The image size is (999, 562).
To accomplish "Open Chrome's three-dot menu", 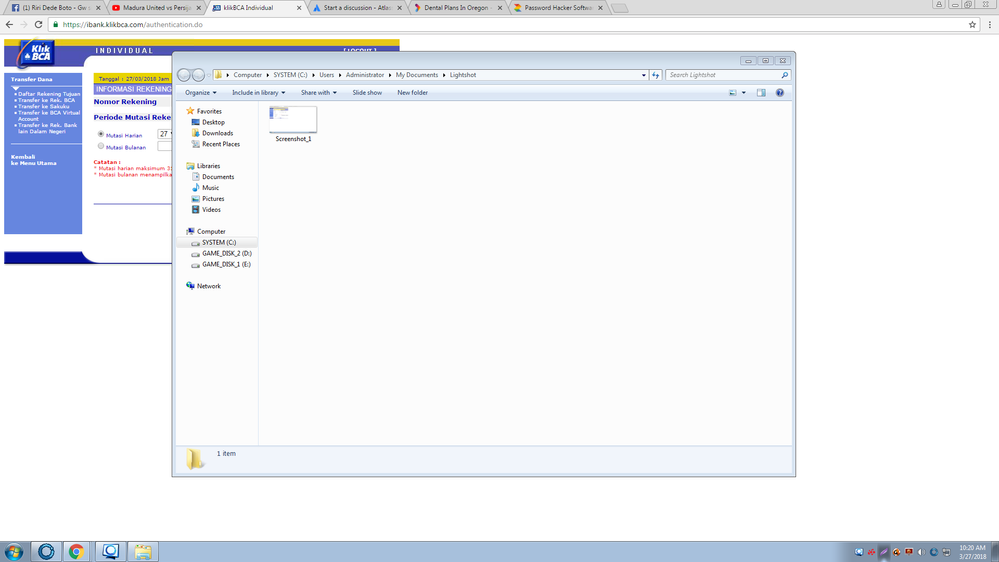I will tap(989, 24).
